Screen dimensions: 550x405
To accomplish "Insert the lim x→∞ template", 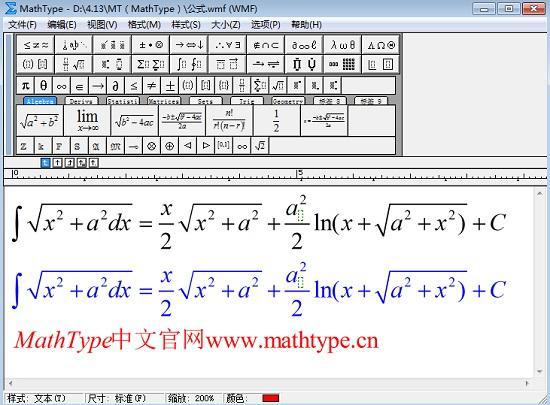I will [x=87, y=120].
